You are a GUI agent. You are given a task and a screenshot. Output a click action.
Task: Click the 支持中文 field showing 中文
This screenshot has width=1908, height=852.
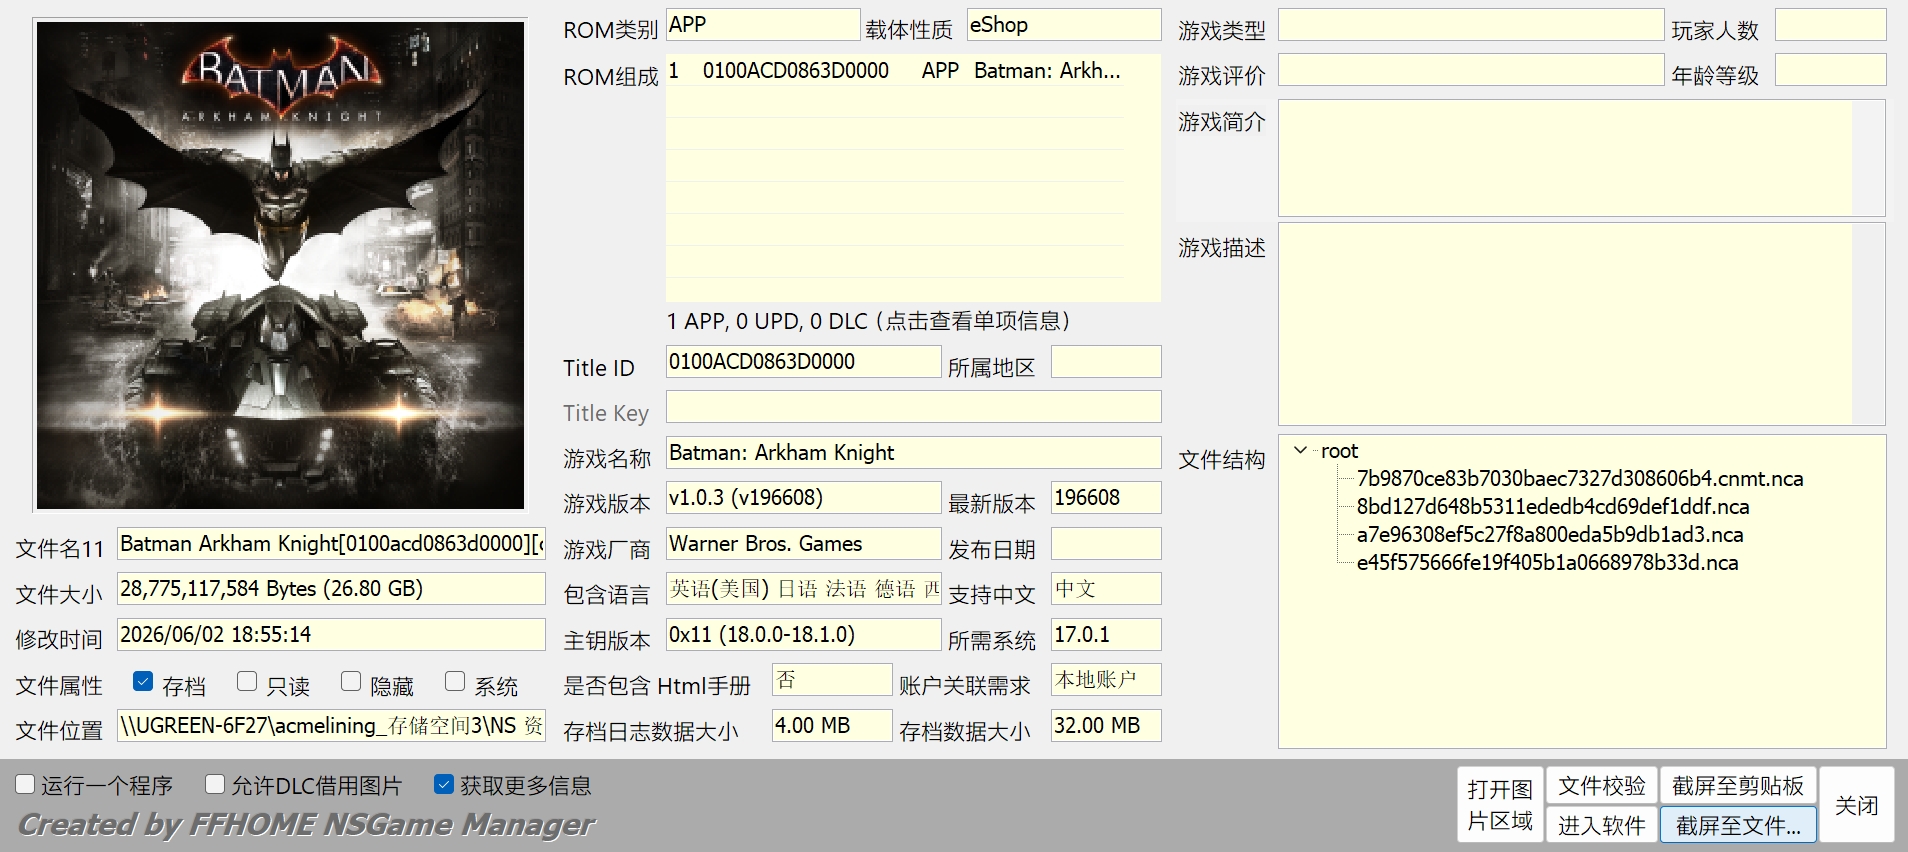[1106, 589]
